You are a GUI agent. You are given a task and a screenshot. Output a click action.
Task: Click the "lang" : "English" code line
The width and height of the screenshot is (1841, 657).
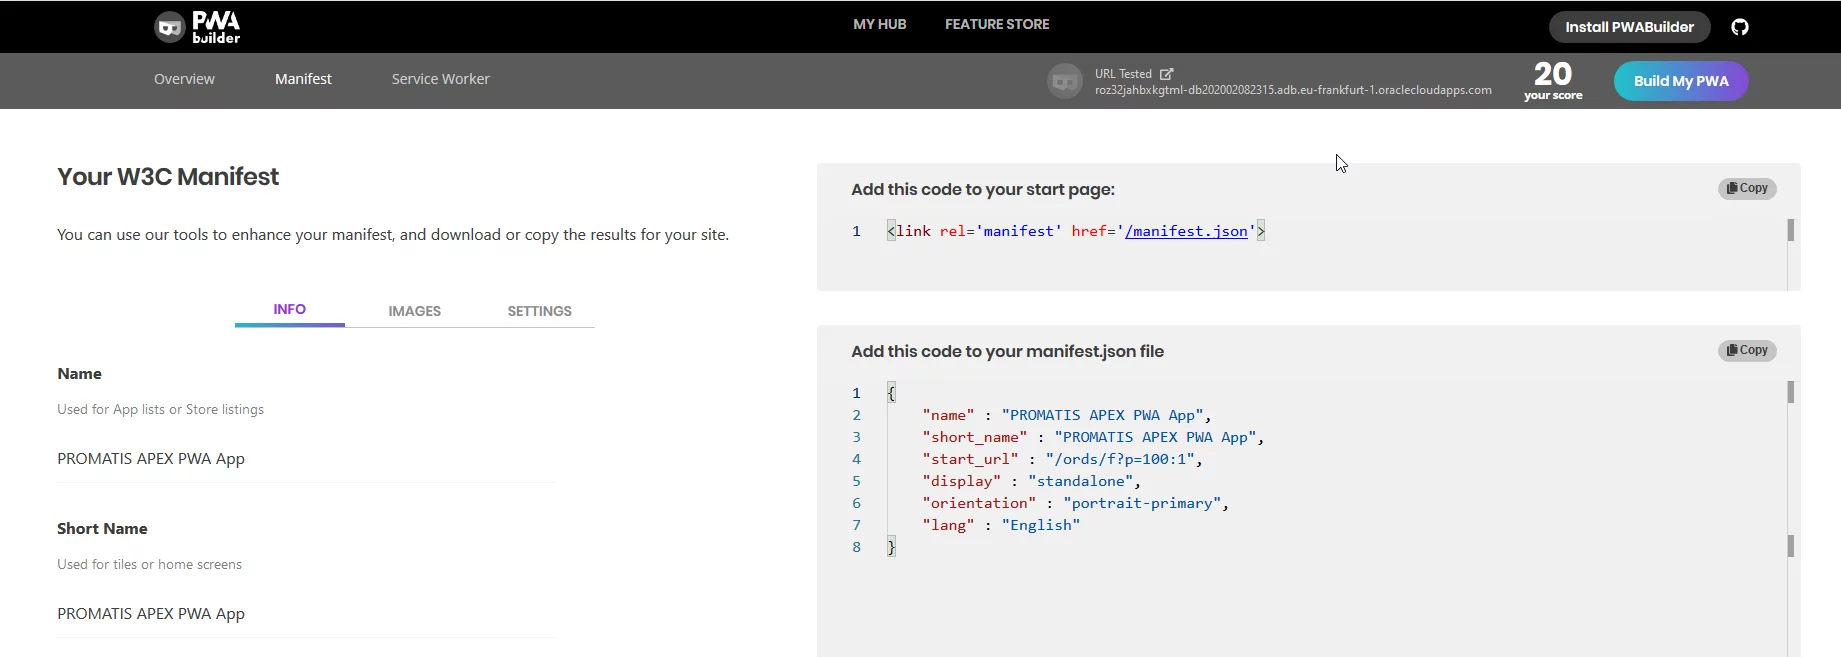tap(1001, 525)
